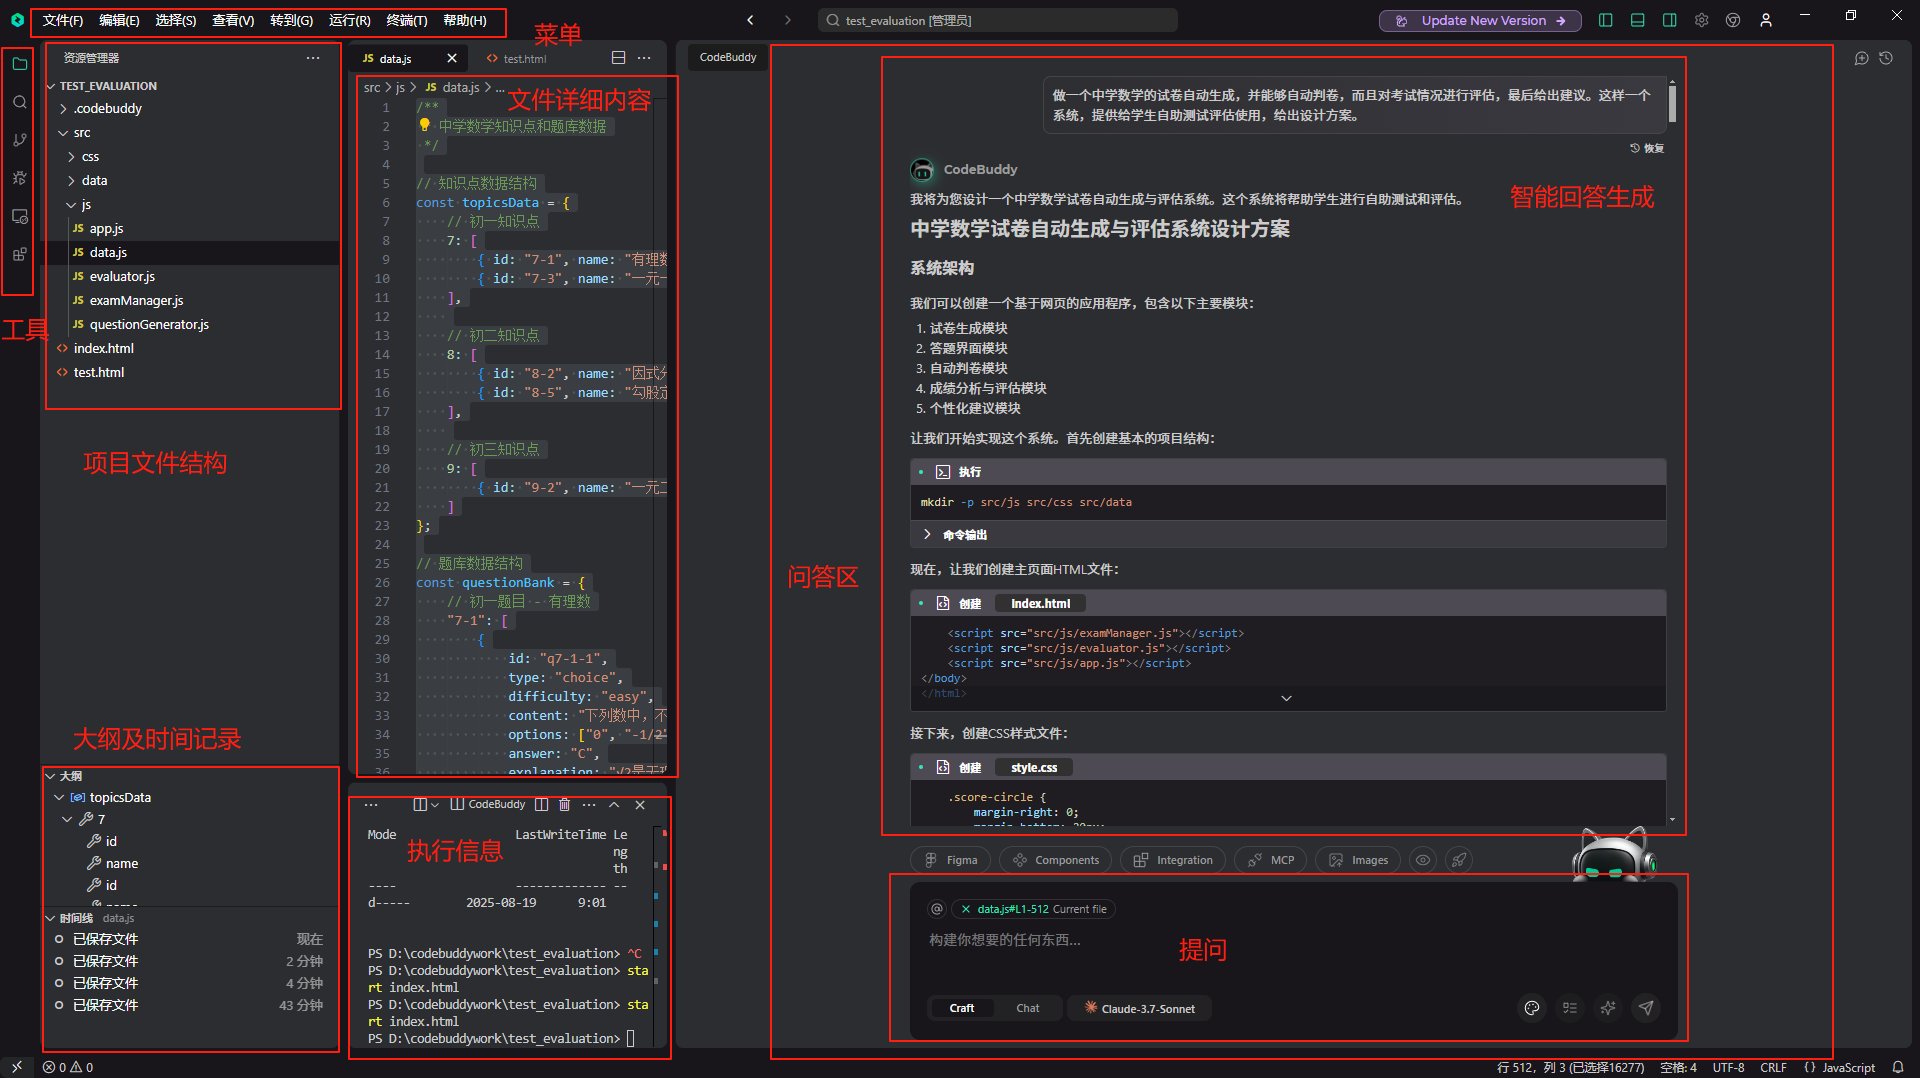Open the Run and Debug view

pos(19,178)
